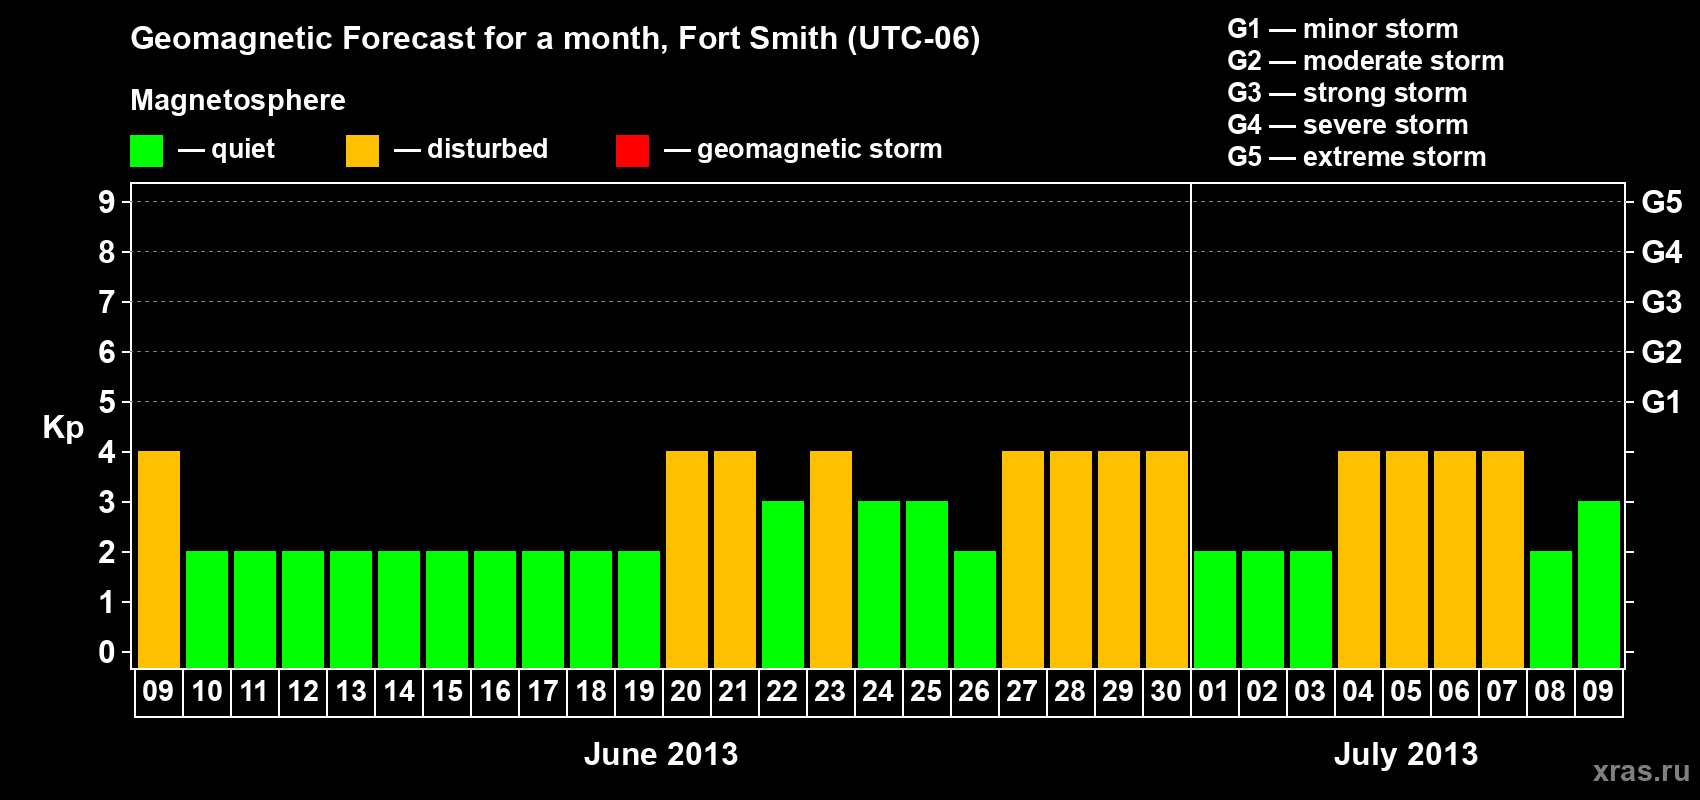Click date label 25 under the chart
Viewport: 1700px width, 800px height.
click(926, 692)
